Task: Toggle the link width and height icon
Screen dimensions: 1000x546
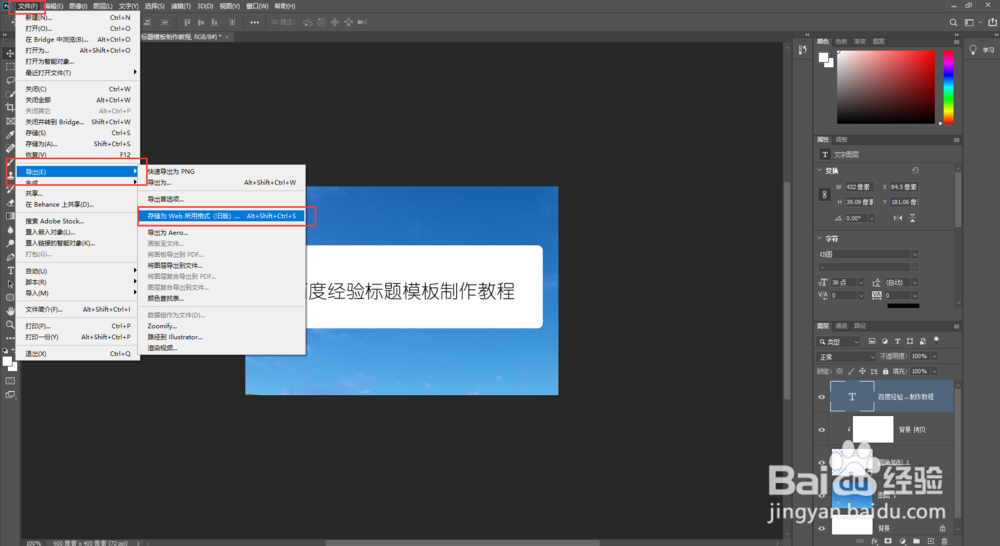Action: (x=824, y=195)
